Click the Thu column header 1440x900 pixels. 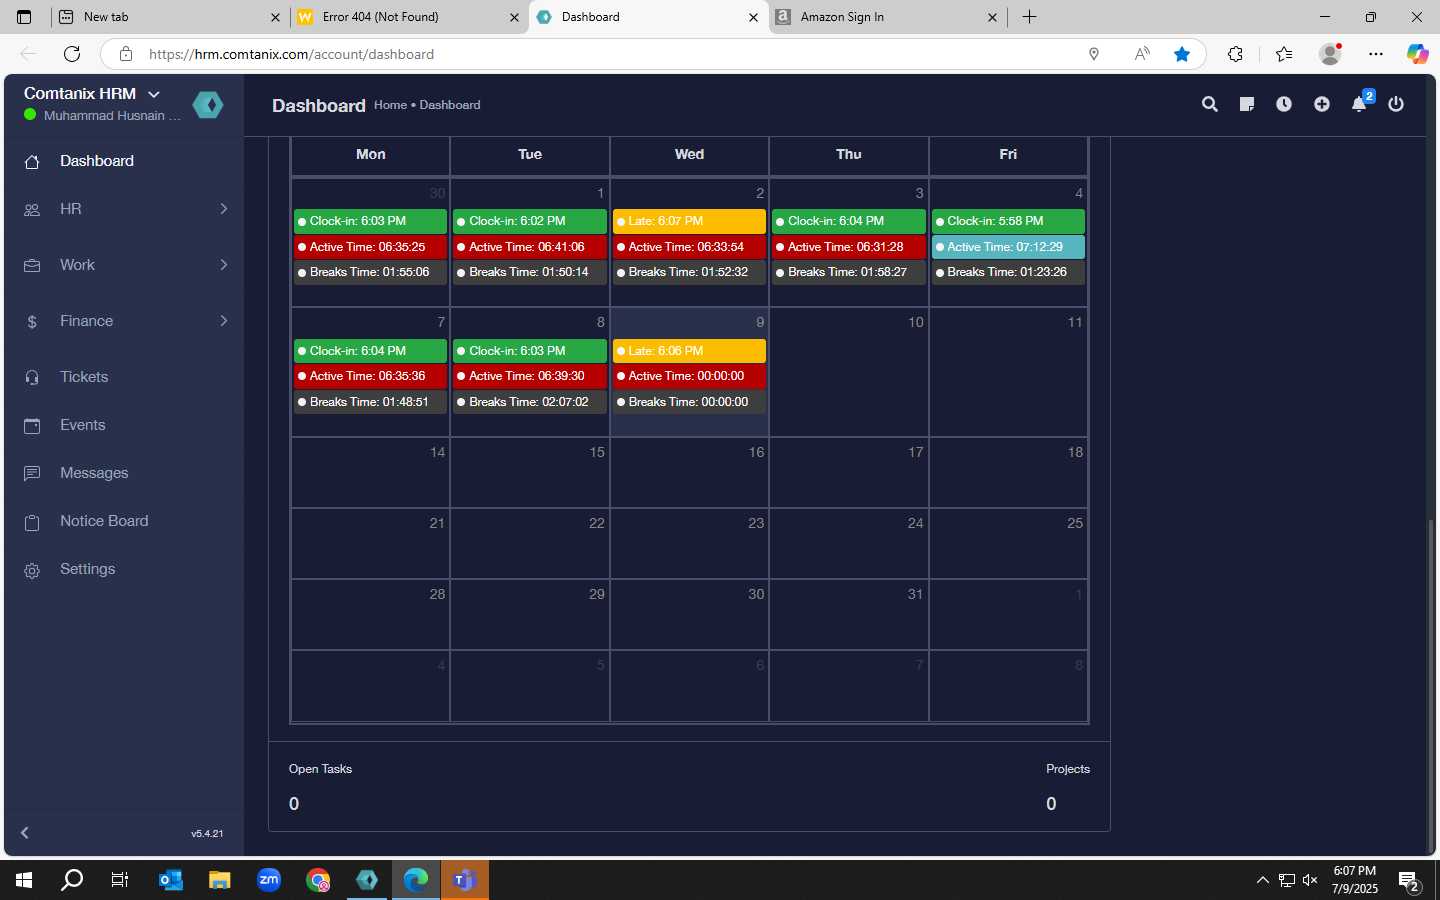coord(849,154)
